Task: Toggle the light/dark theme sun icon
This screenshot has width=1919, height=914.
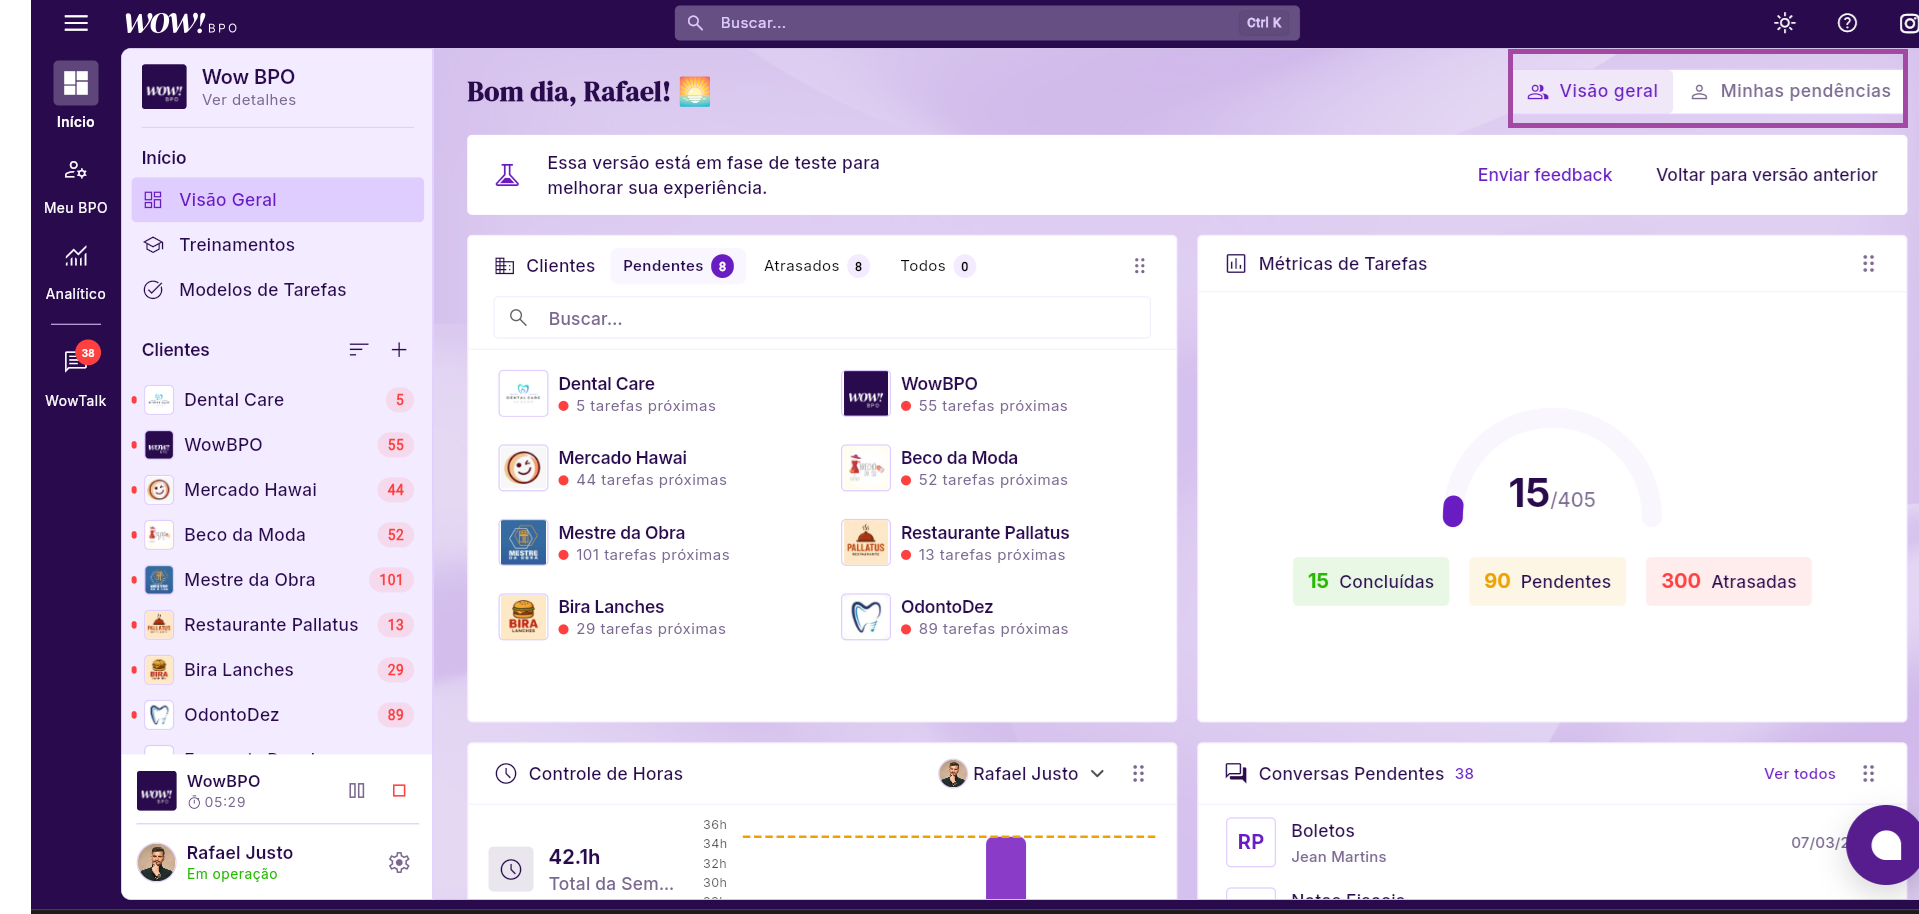Action: pyautogui.click(x=1785, y=23)
